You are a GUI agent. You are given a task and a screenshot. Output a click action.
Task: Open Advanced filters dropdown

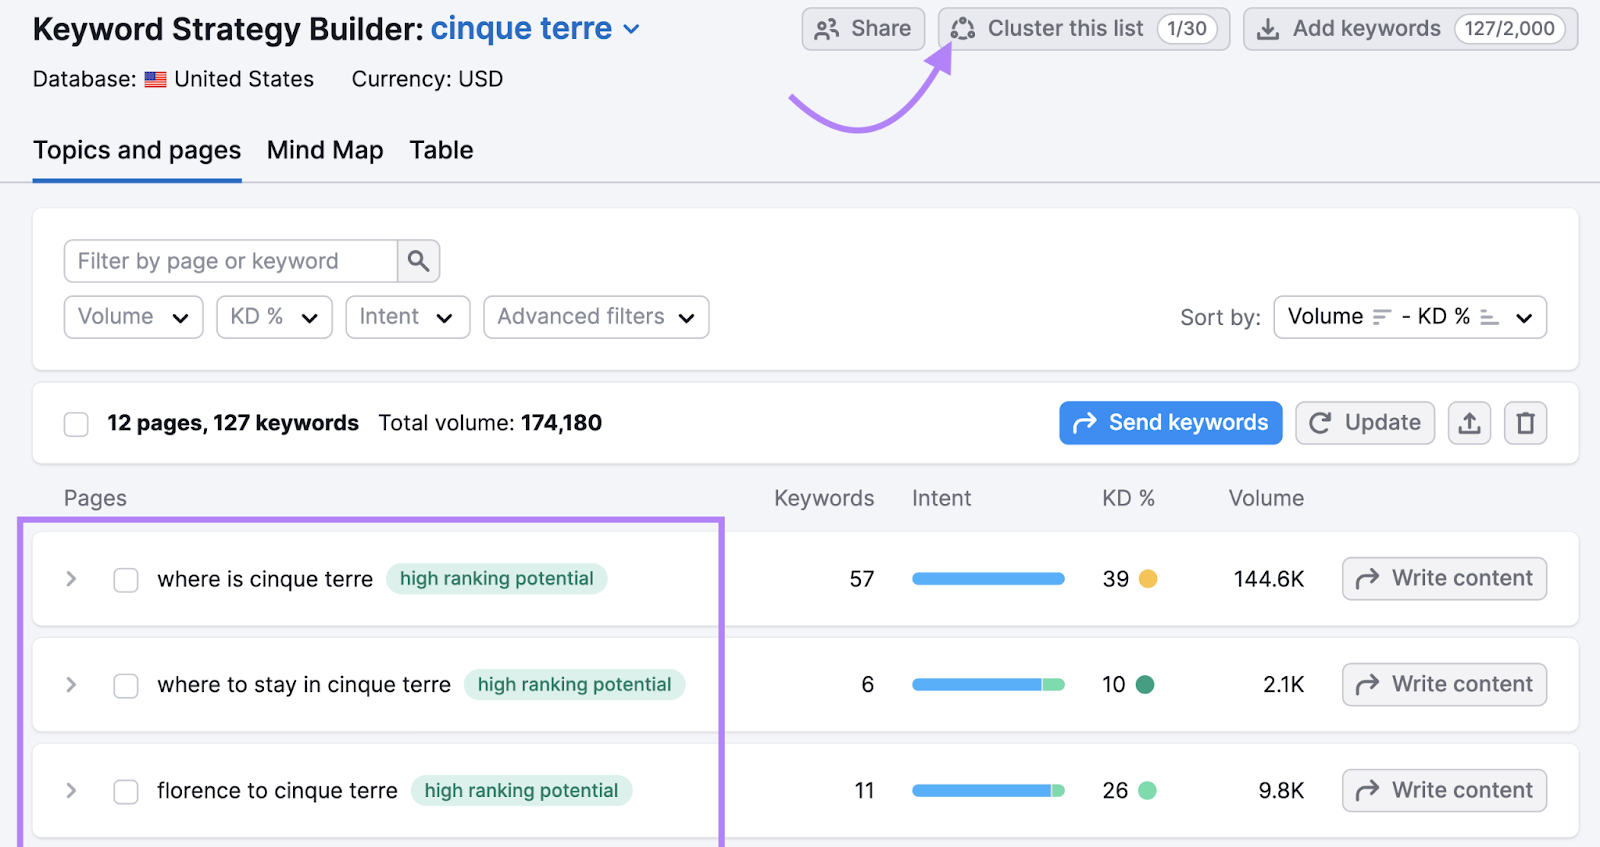tap(596, 317)
